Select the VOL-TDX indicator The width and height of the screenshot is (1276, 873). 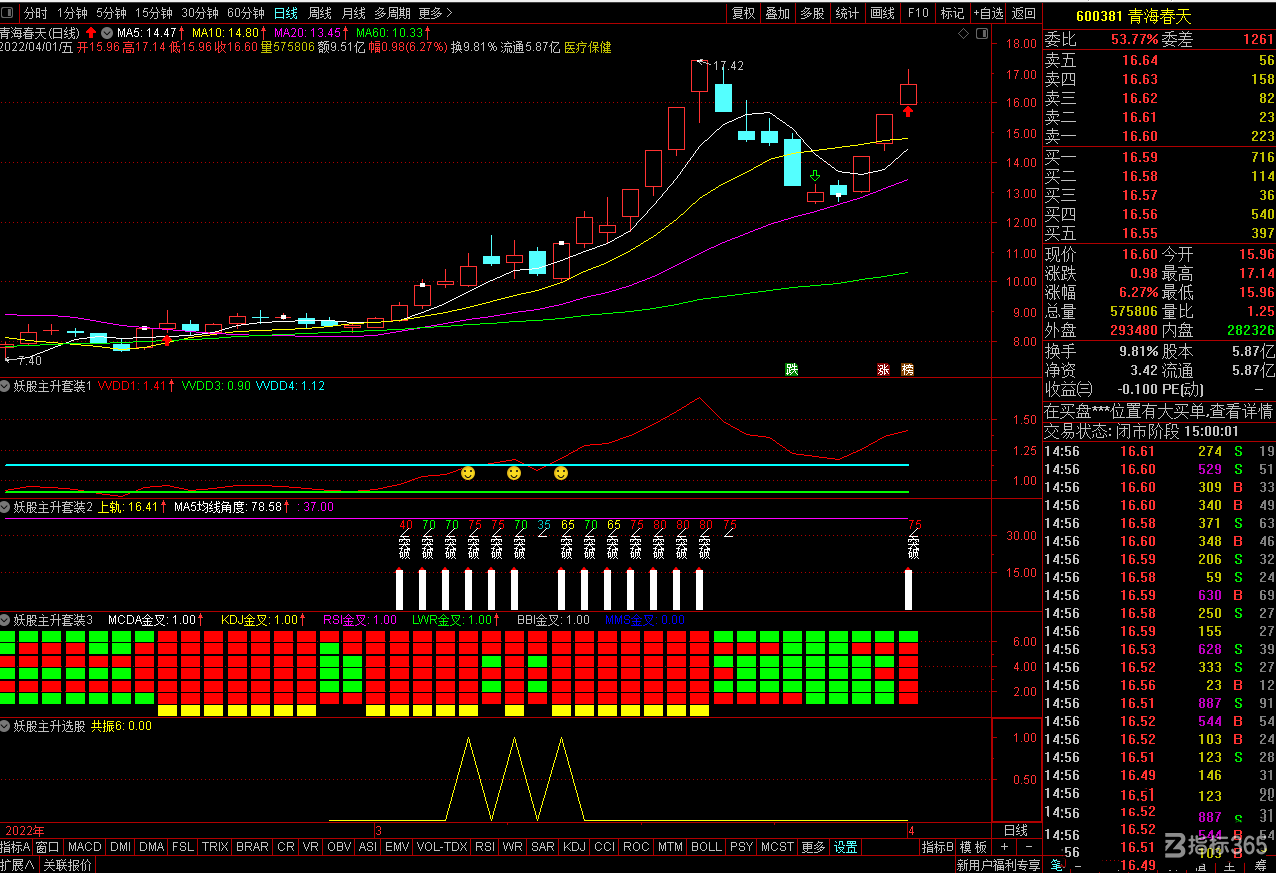tap(441, 847)
